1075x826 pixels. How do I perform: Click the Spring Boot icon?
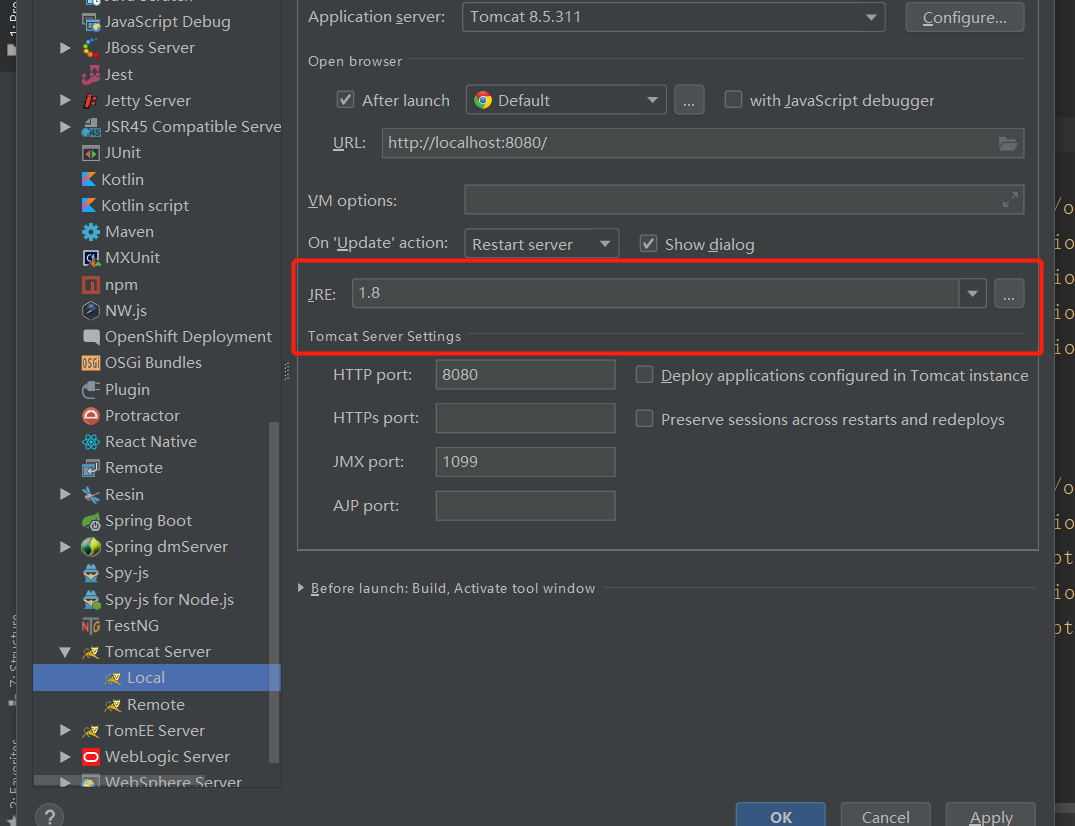pyautogui.click(x=90, y=521)
